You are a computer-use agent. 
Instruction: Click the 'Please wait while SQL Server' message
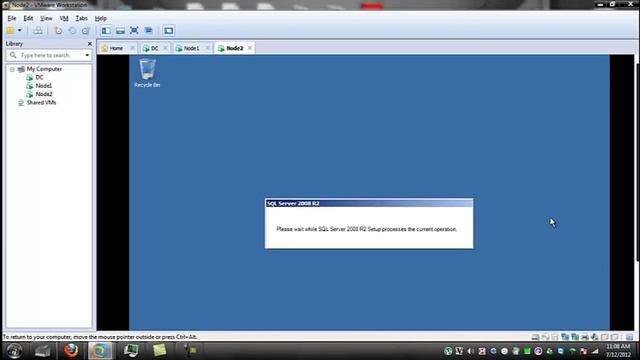pyautogui.click(x=367, y=229)
